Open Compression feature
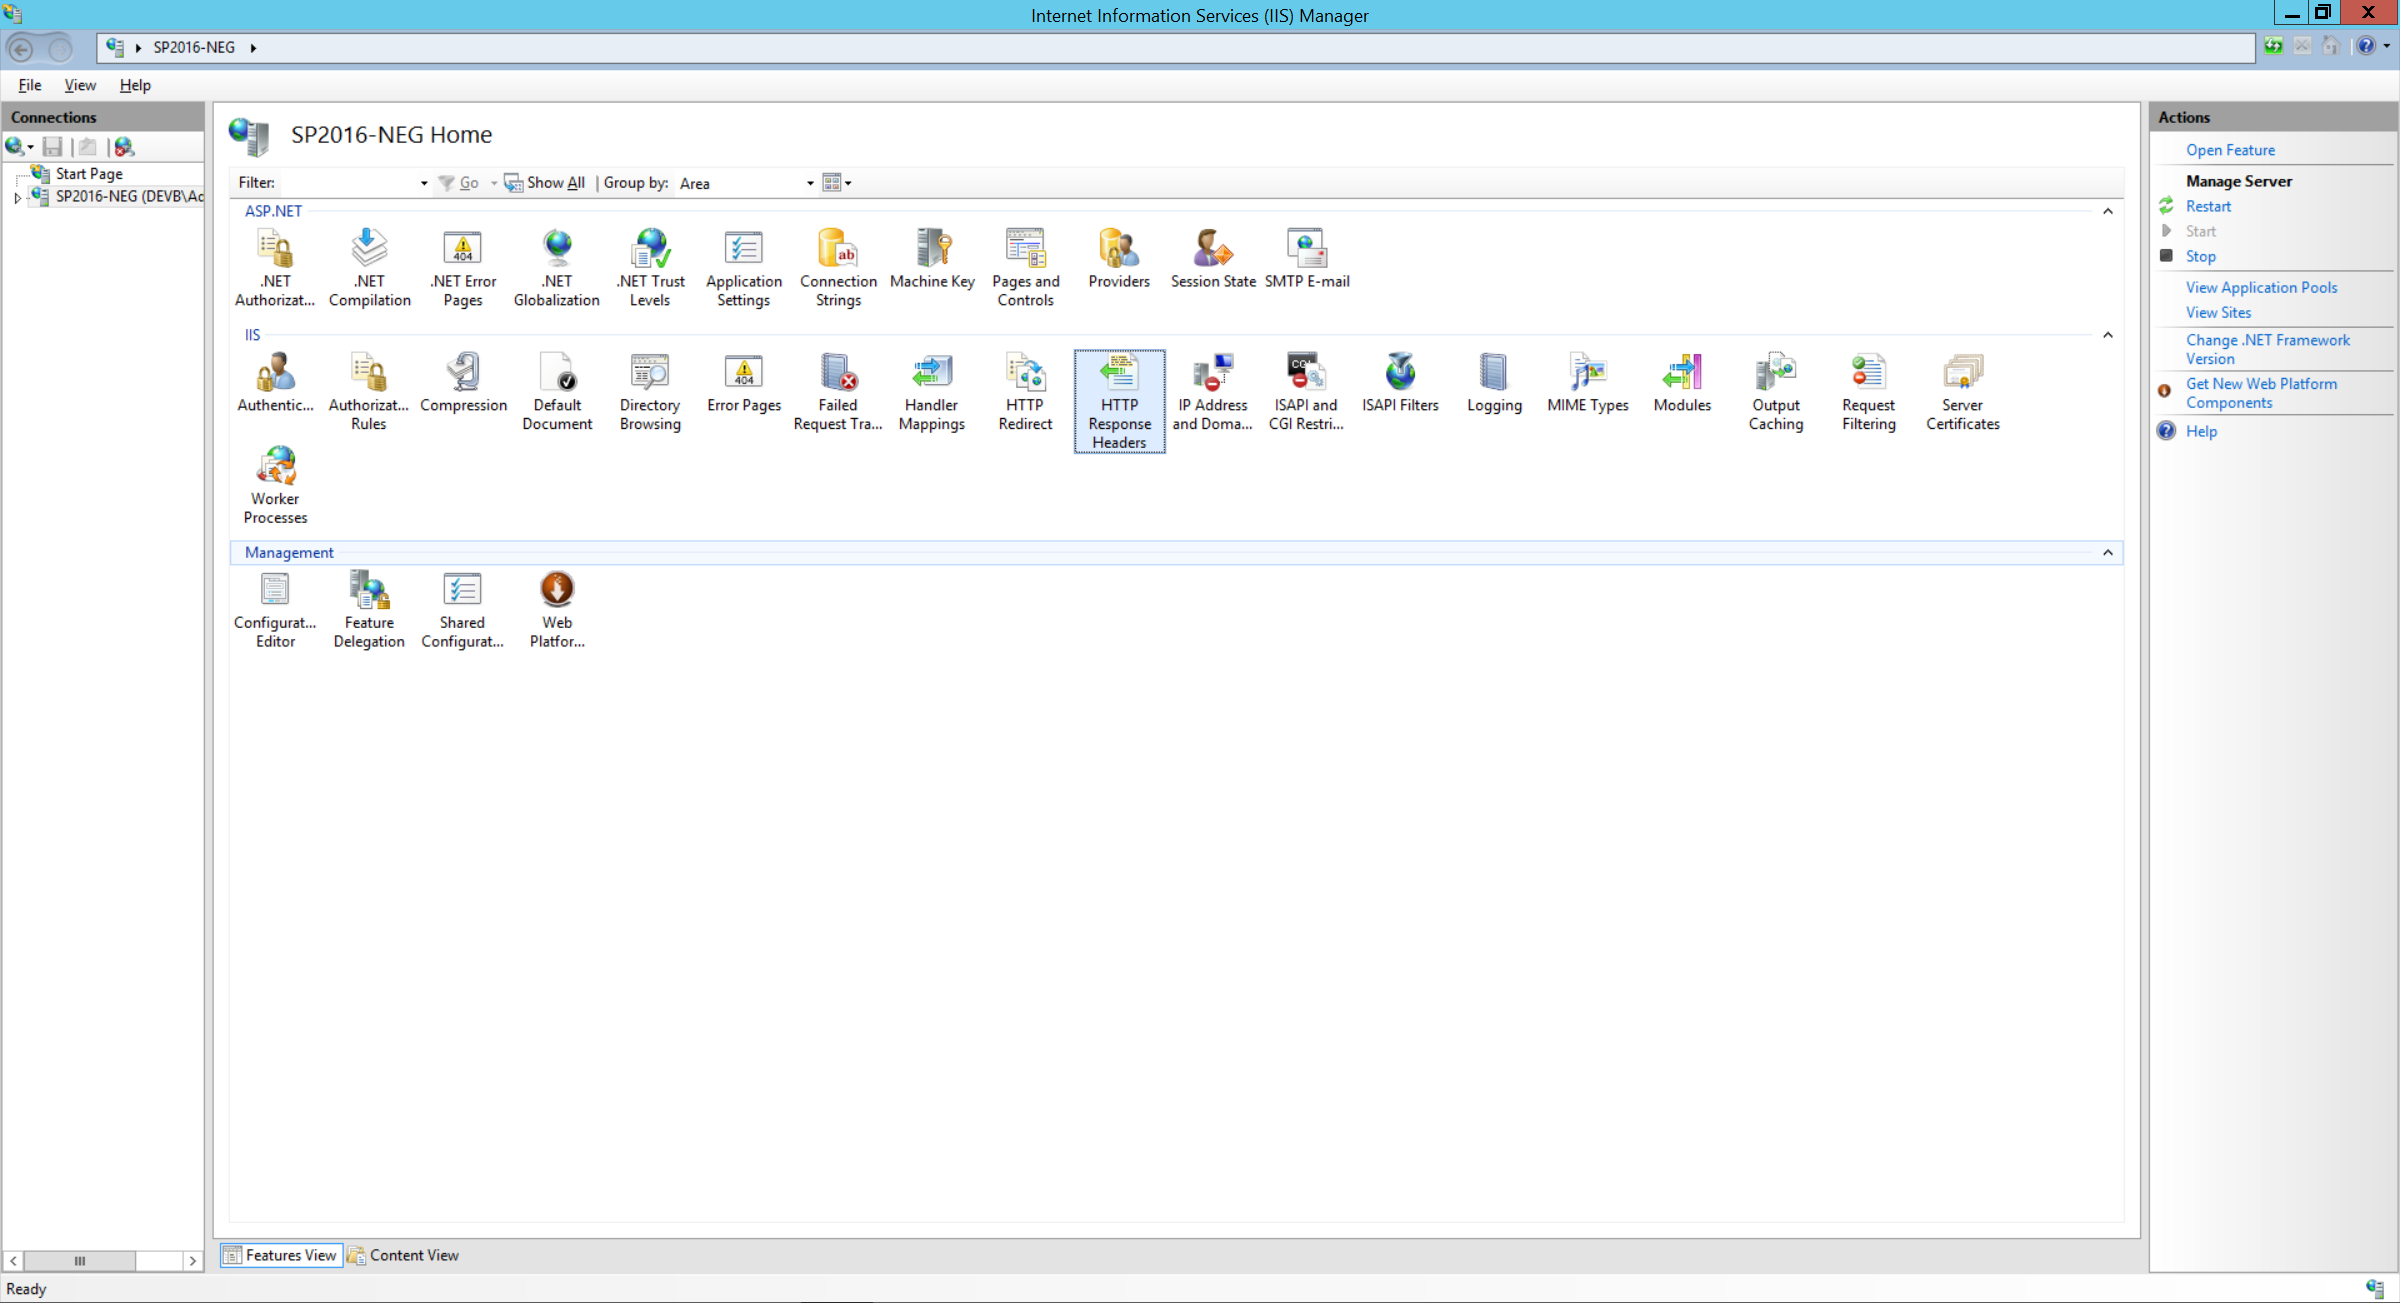Image resolution: width=2400 pixels, height=1303 pixels. [x=463, y=382]
